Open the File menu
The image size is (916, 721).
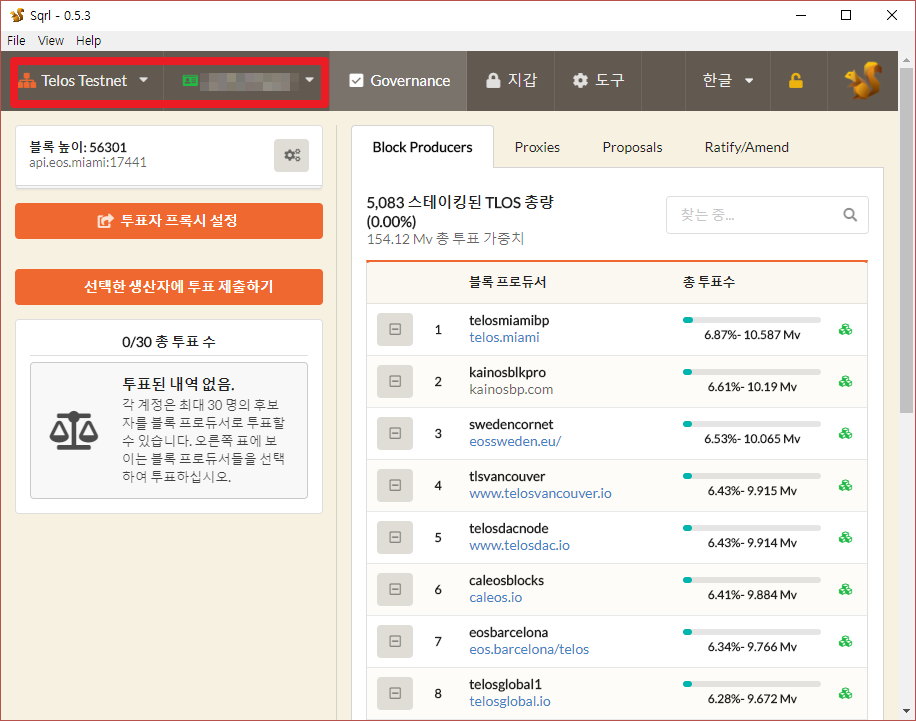[16, 41]
